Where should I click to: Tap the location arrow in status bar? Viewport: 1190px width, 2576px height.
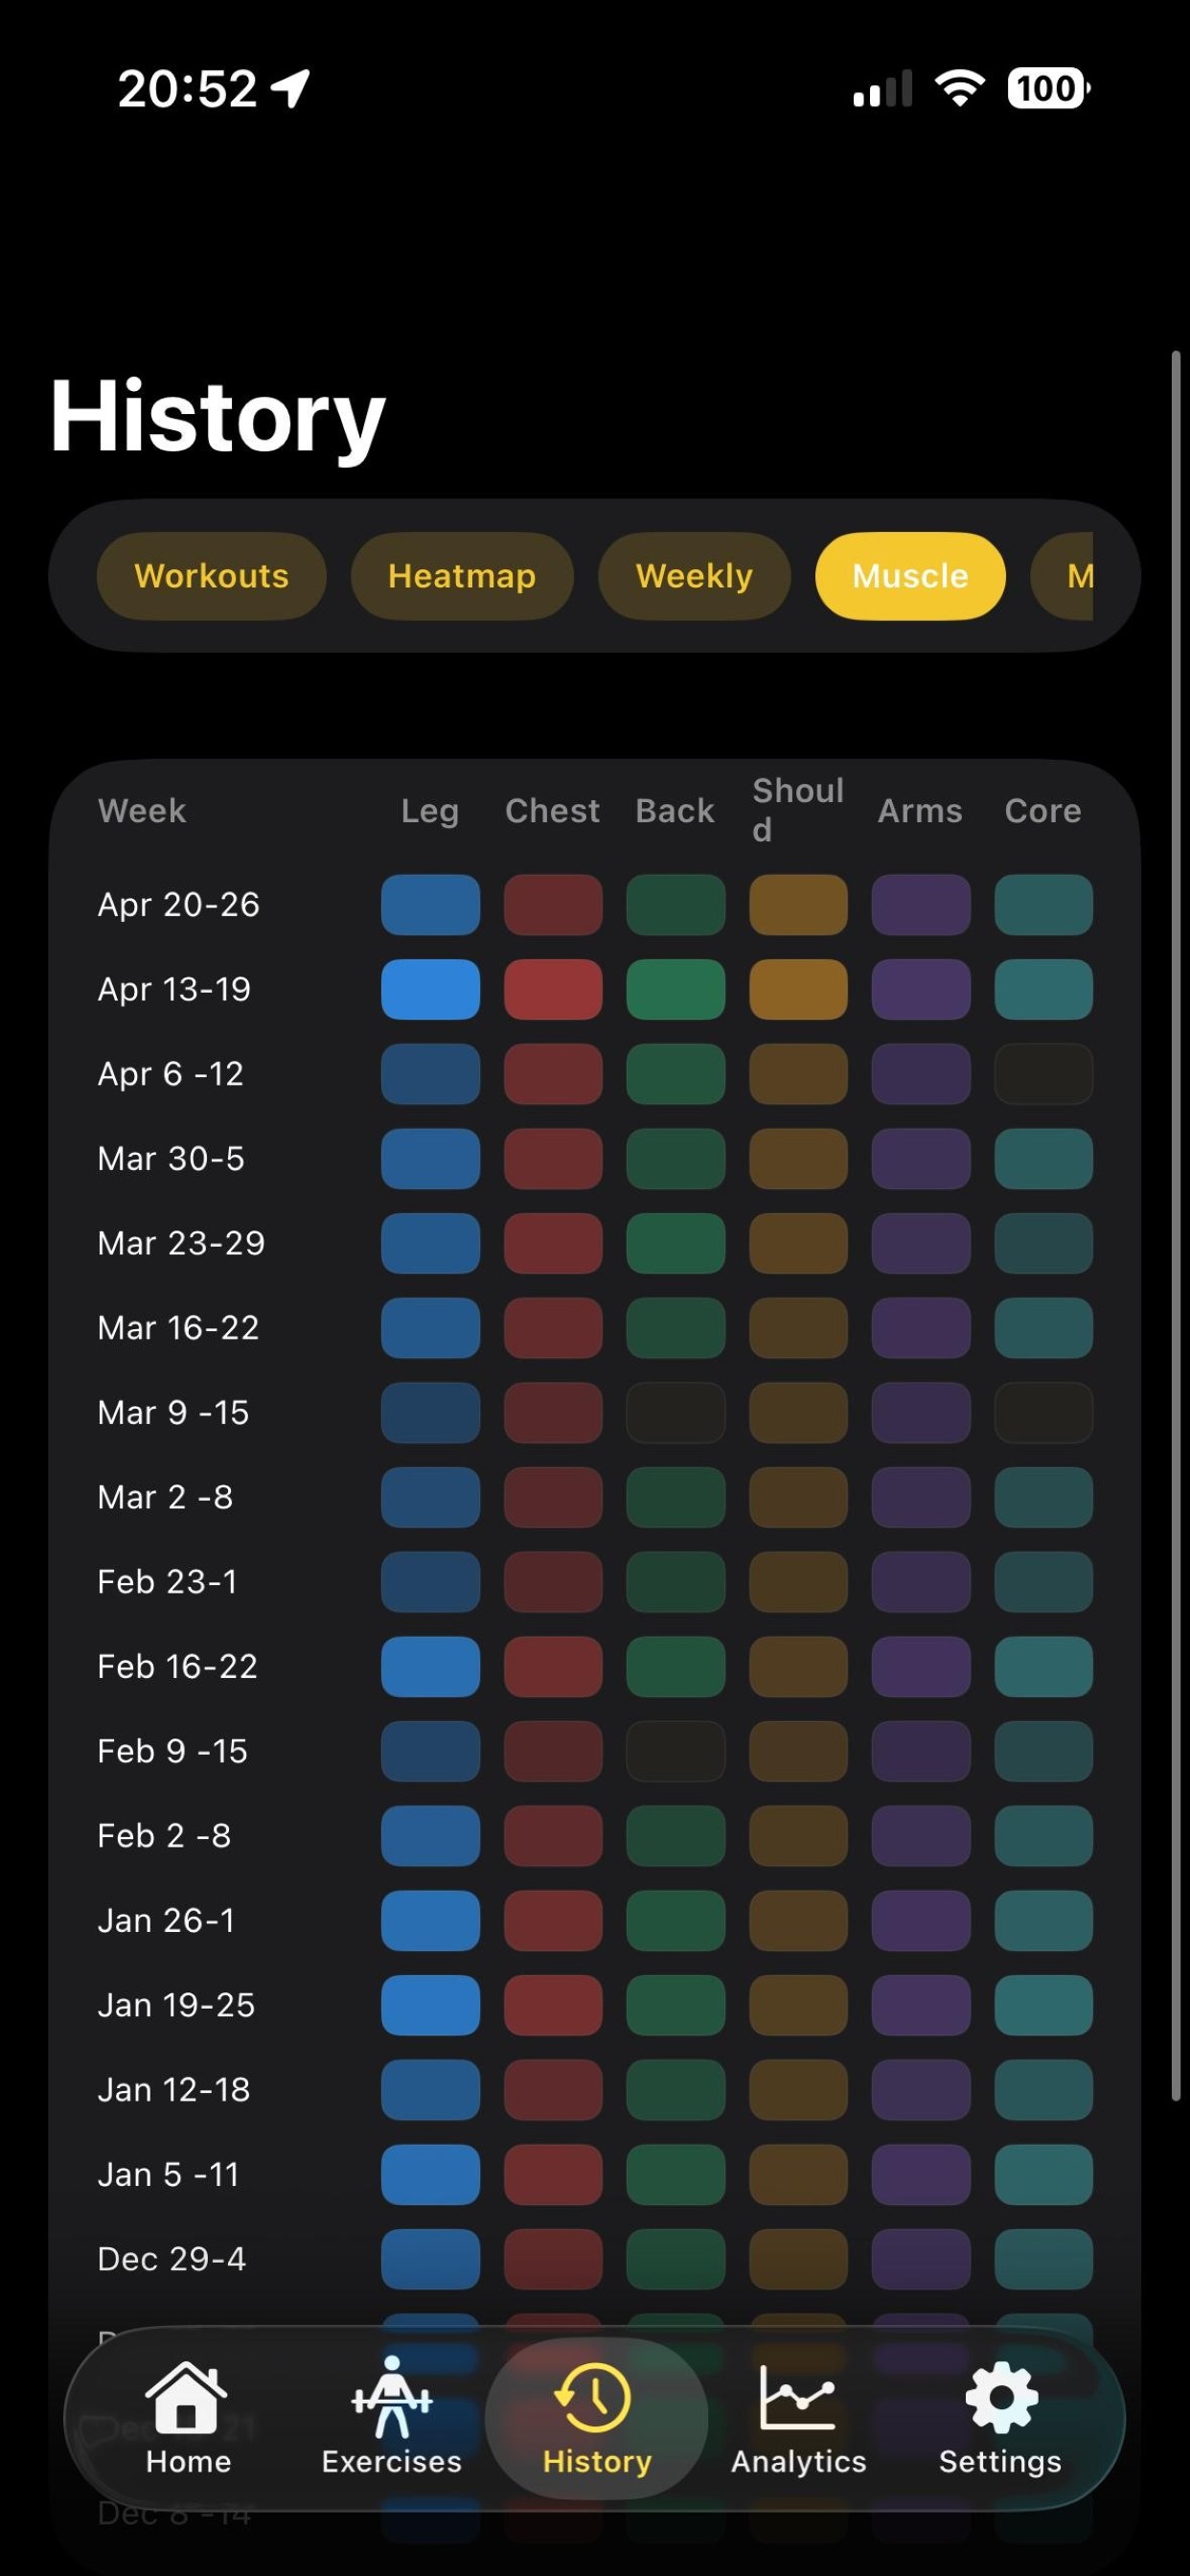pyautogui.click(x=292, y=89)
